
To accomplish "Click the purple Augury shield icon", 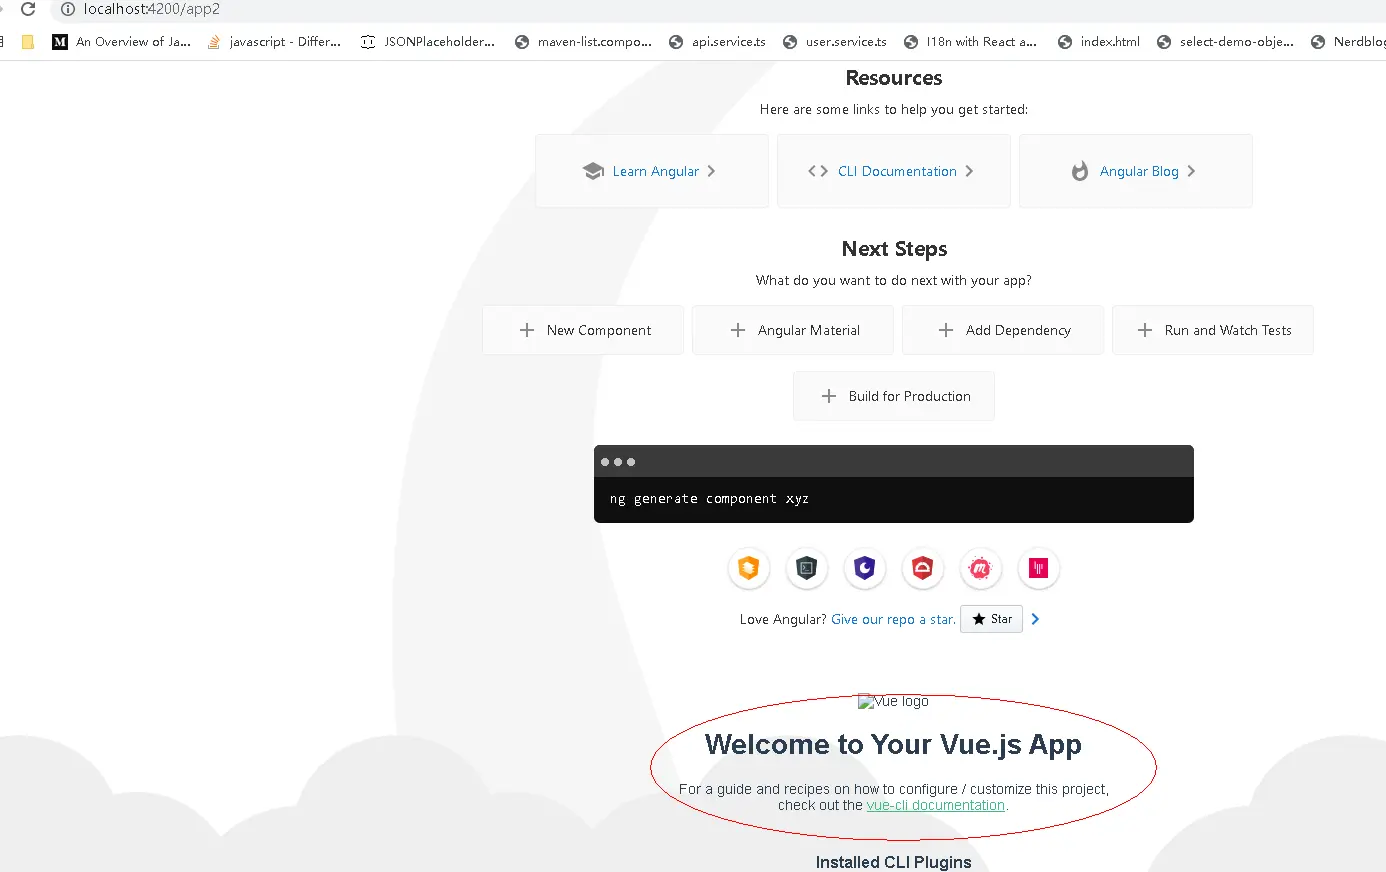I will (865, 568).
